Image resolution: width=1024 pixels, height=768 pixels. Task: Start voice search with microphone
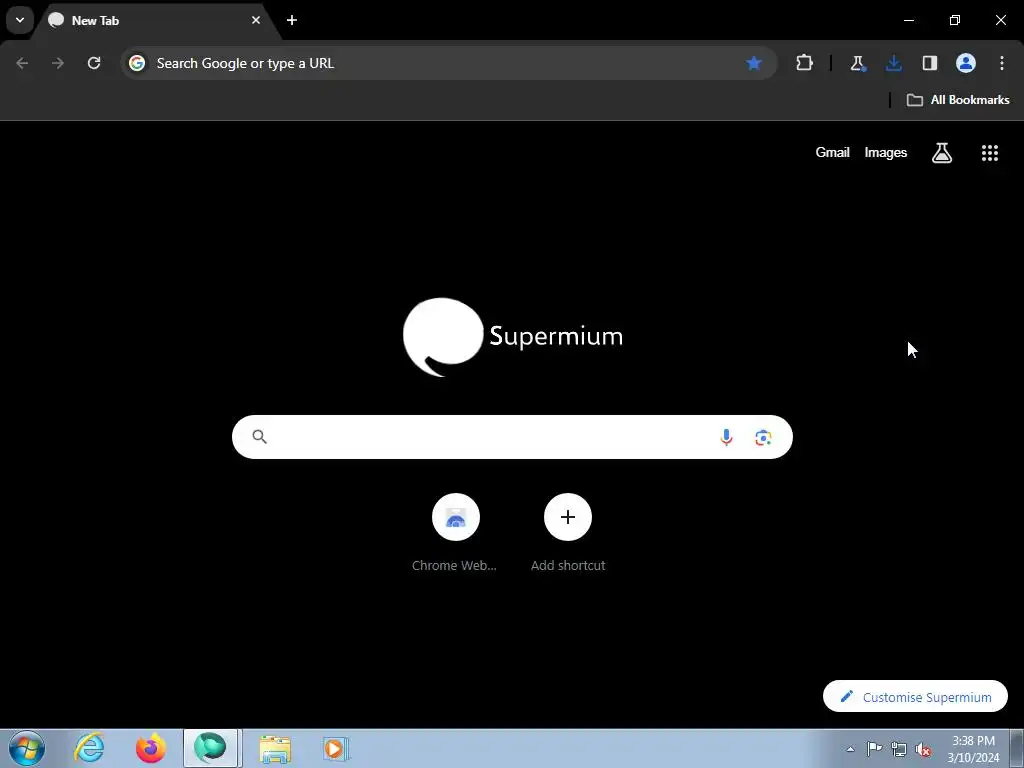[x=726, y=437]
